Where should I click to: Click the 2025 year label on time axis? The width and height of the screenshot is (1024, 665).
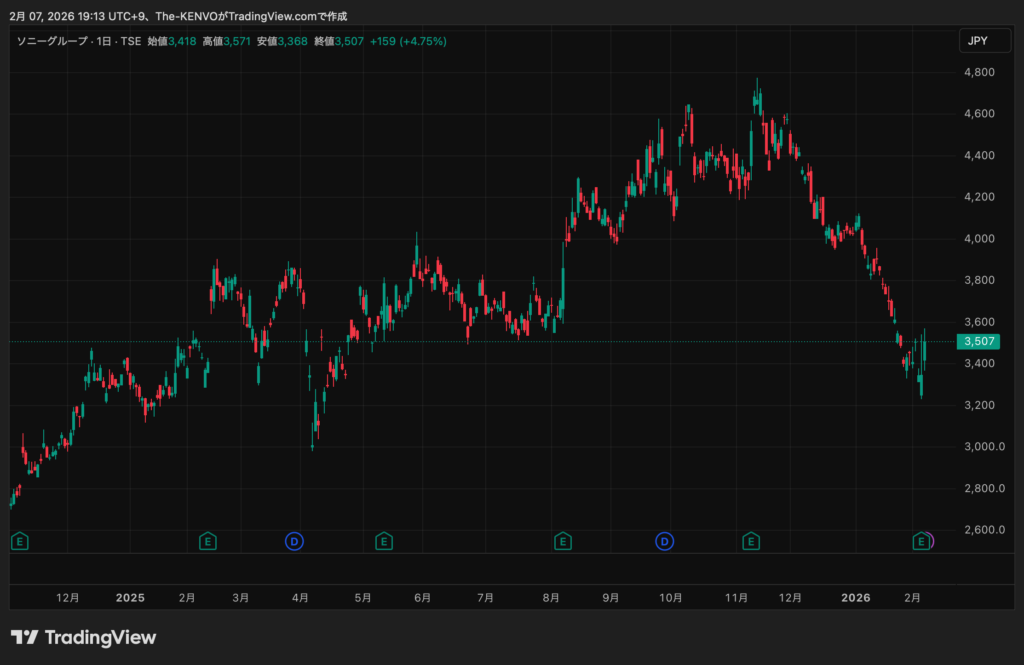(130, 598)
